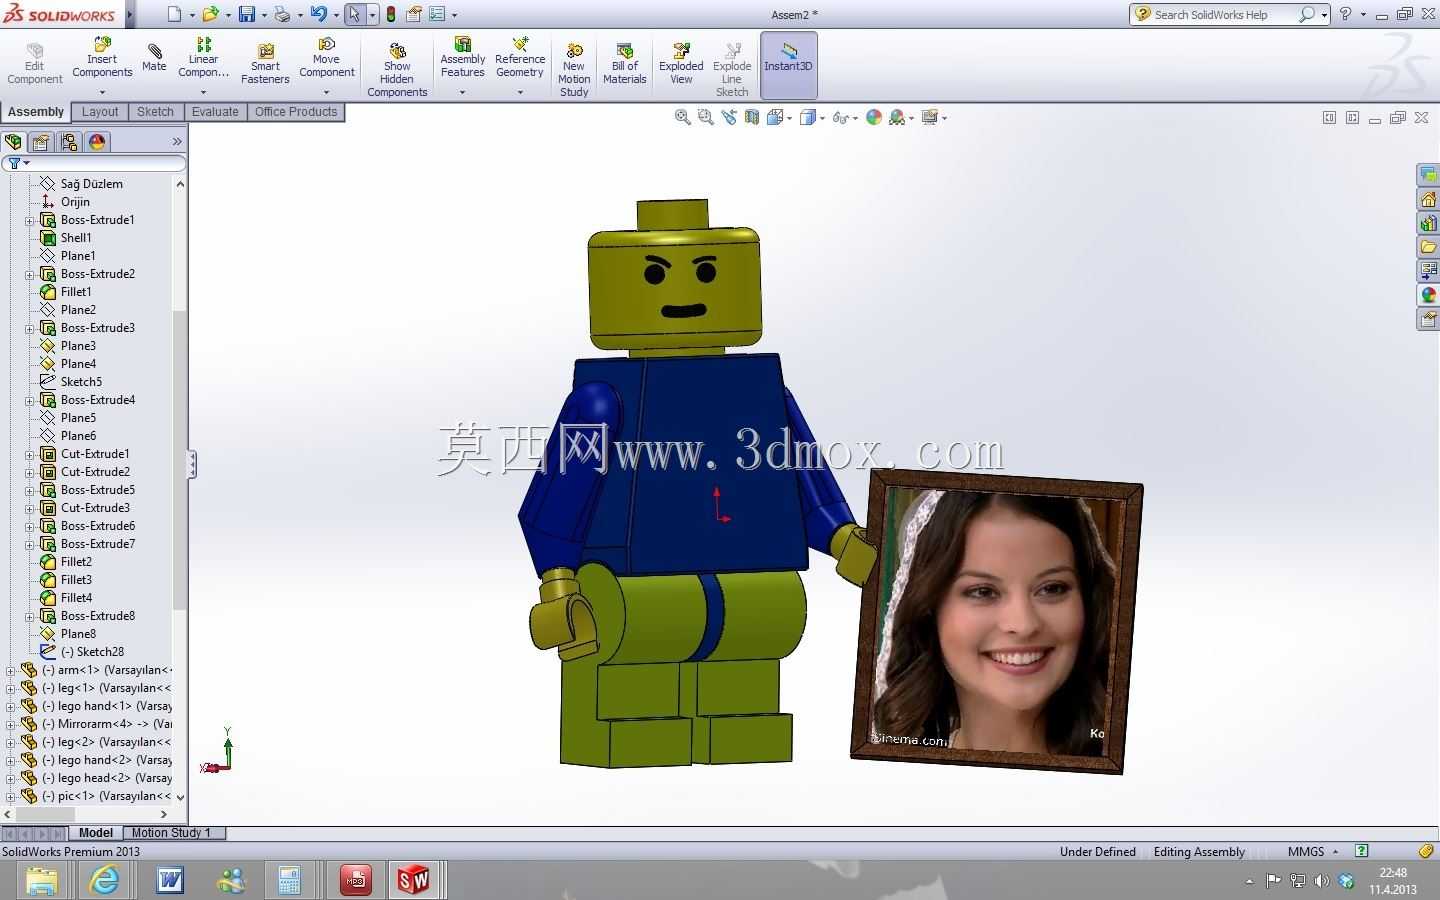Click Explode Line Sketch
Viewport: 1440px width, 900px height.
coord(732,70)
